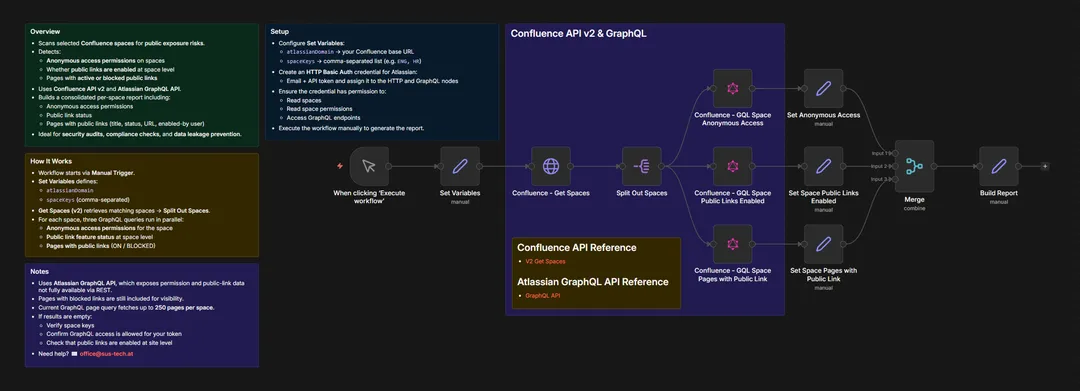The width and height of the screenshot is (1080, 391).
Task: Click the 'Split Out Spaces' label
Action: 642,193
